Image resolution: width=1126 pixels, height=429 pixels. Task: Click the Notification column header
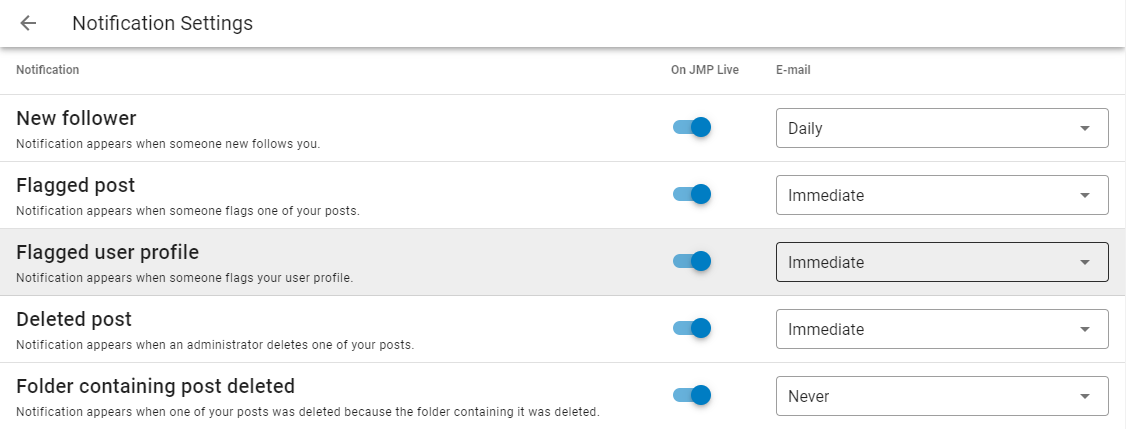[x=47, y=70]
